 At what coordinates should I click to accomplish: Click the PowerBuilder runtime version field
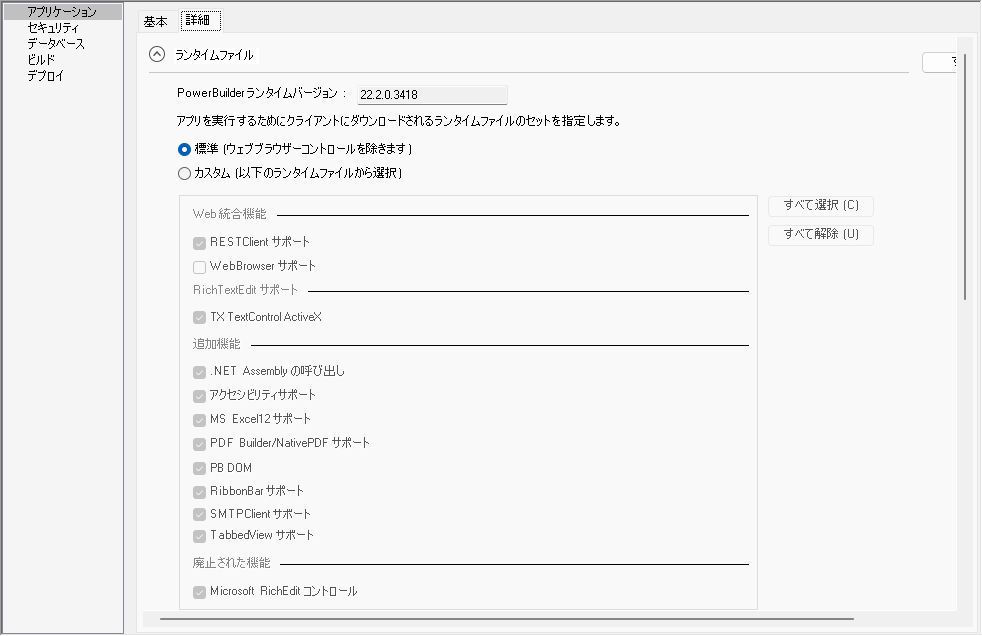[x=431, y=95]
